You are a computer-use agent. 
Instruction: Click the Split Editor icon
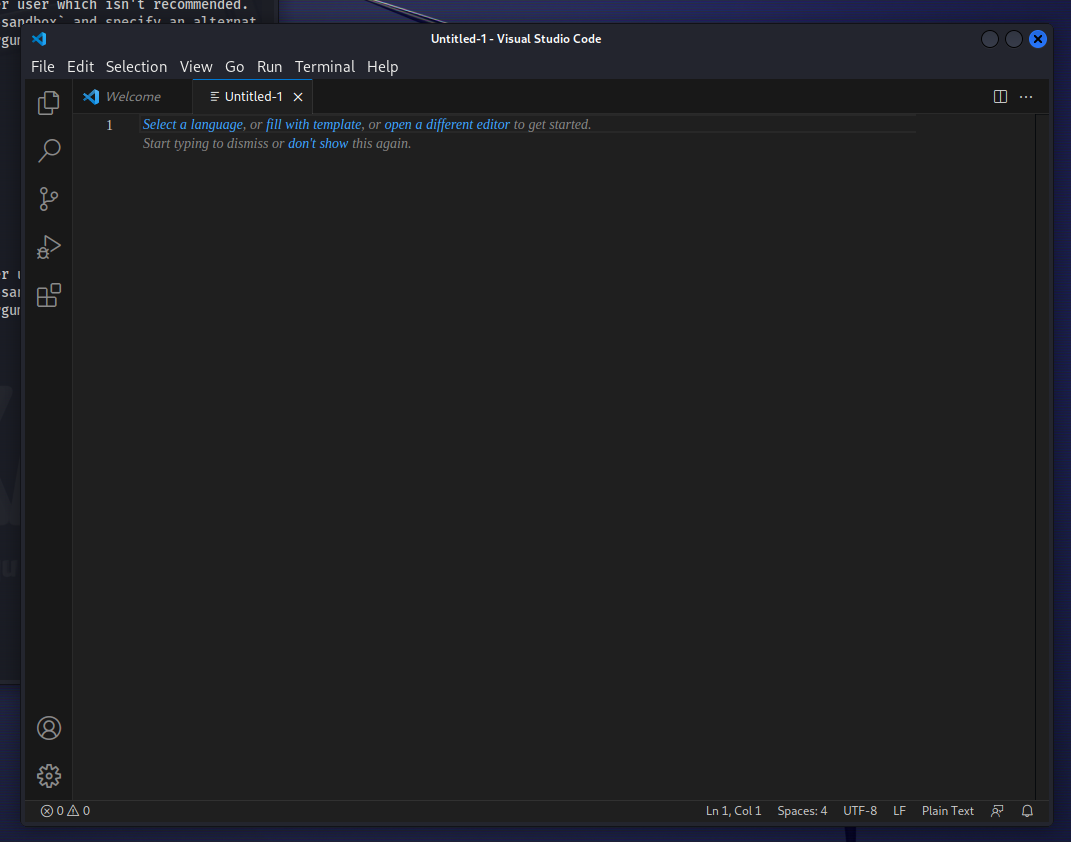click(x=1000, y=96)
